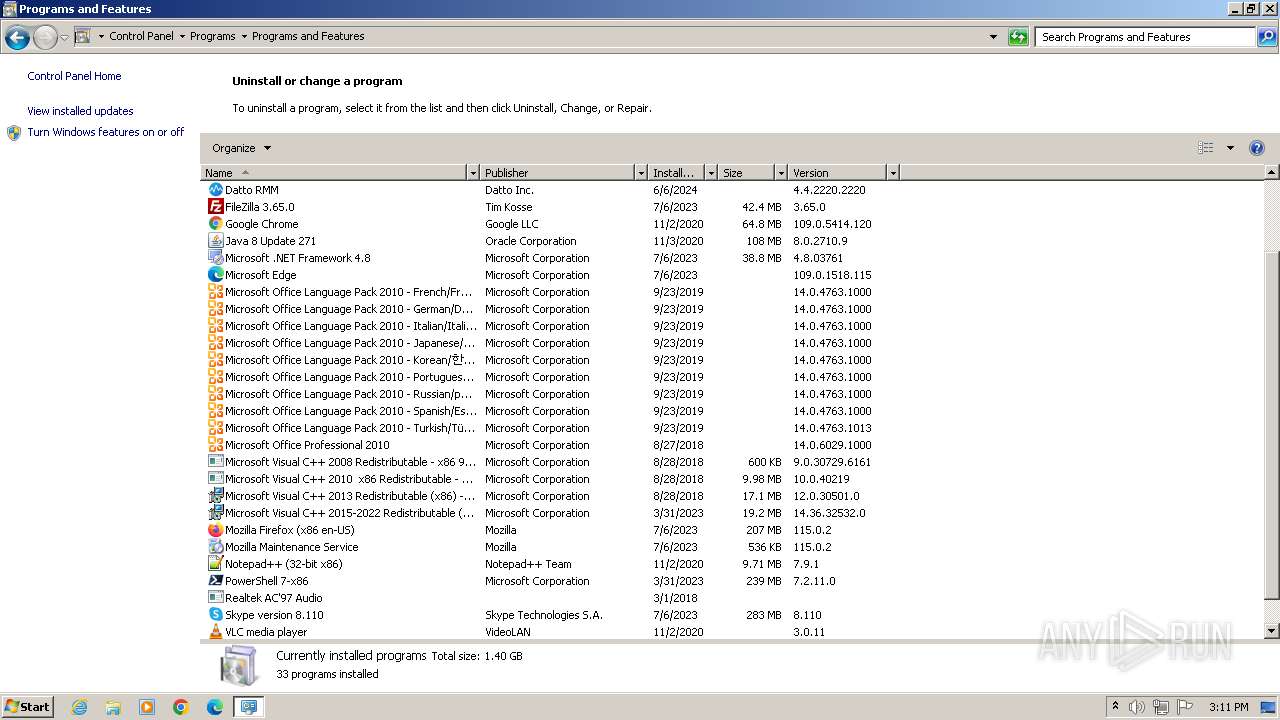Click the list scrollbar down arrow
The width and height of the screenshot is (1280, 720).
(1272, 631)
